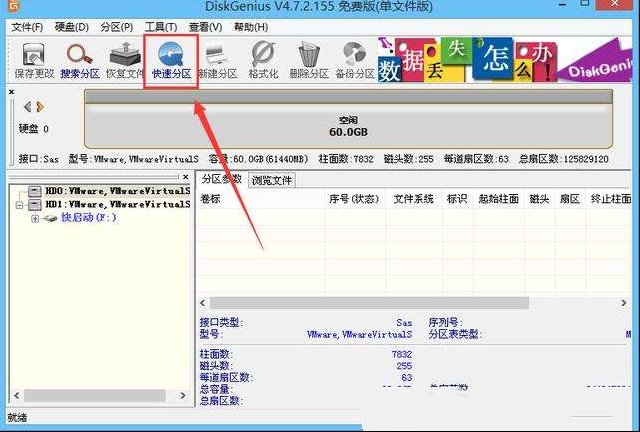Click partition table scrollbar left arrow
Image resolution: width=640 pixels, height=432 pixels.
(203, 303)
